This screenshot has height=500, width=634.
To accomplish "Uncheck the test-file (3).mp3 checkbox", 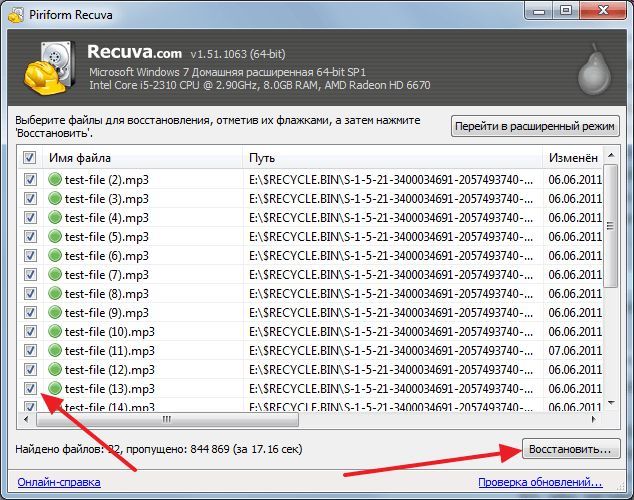I will coord(30,198).
